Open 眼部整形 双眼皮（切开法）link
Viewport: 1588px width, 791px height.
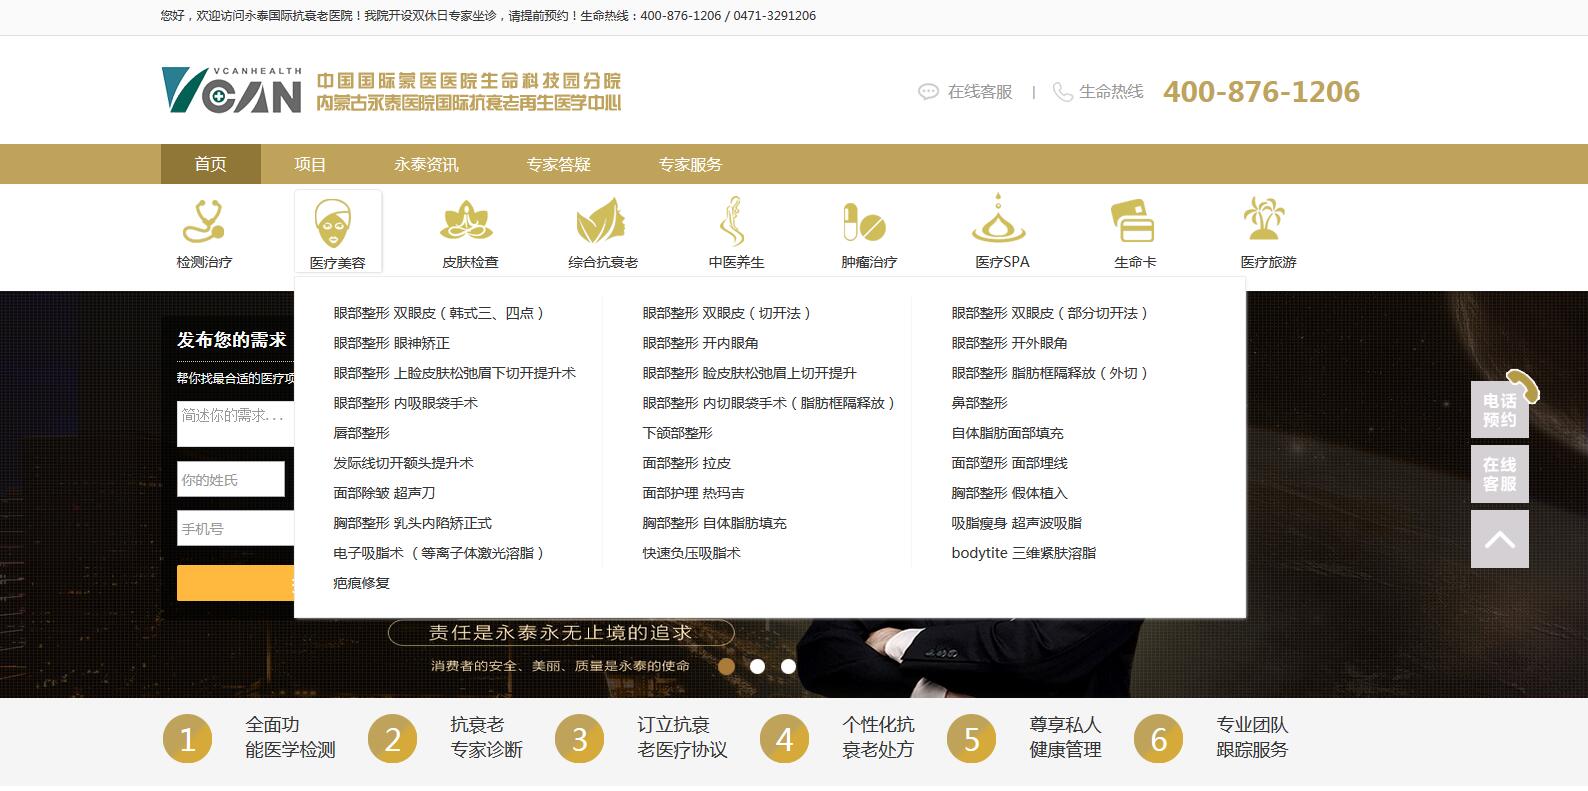click(728, 313)
